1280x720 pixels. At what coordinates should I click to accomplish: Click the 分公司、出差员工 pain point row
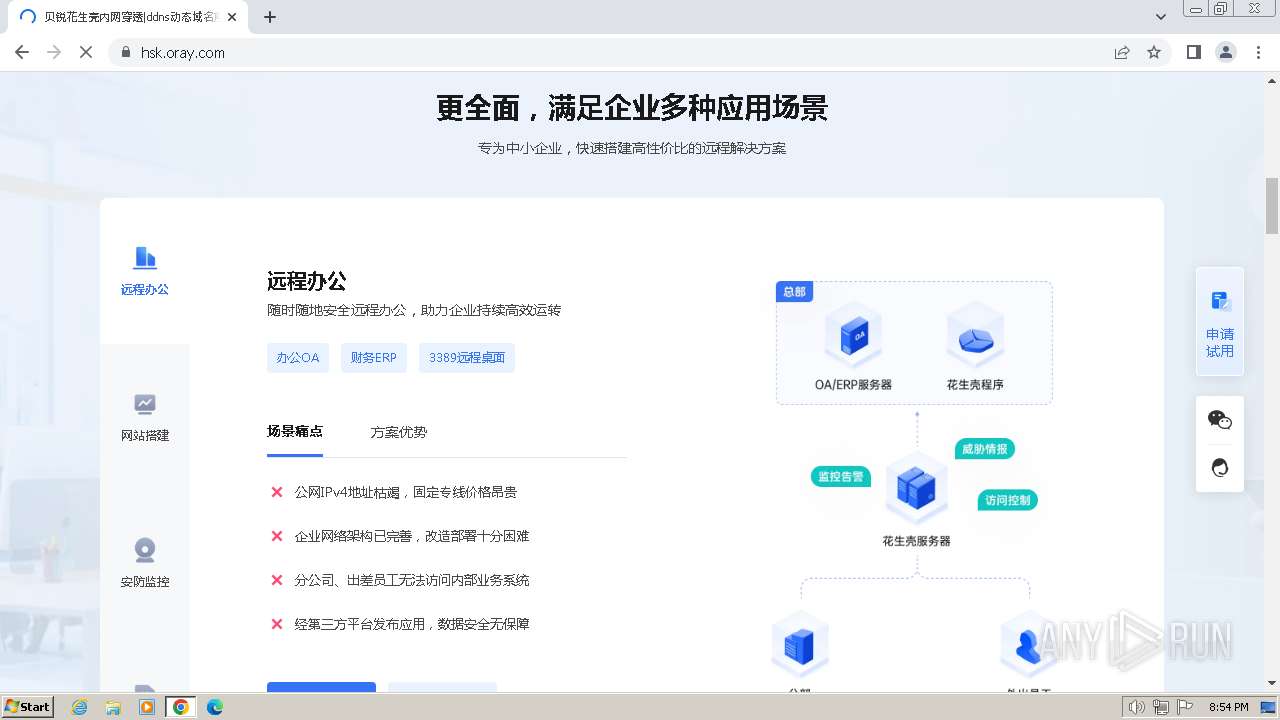400,580
